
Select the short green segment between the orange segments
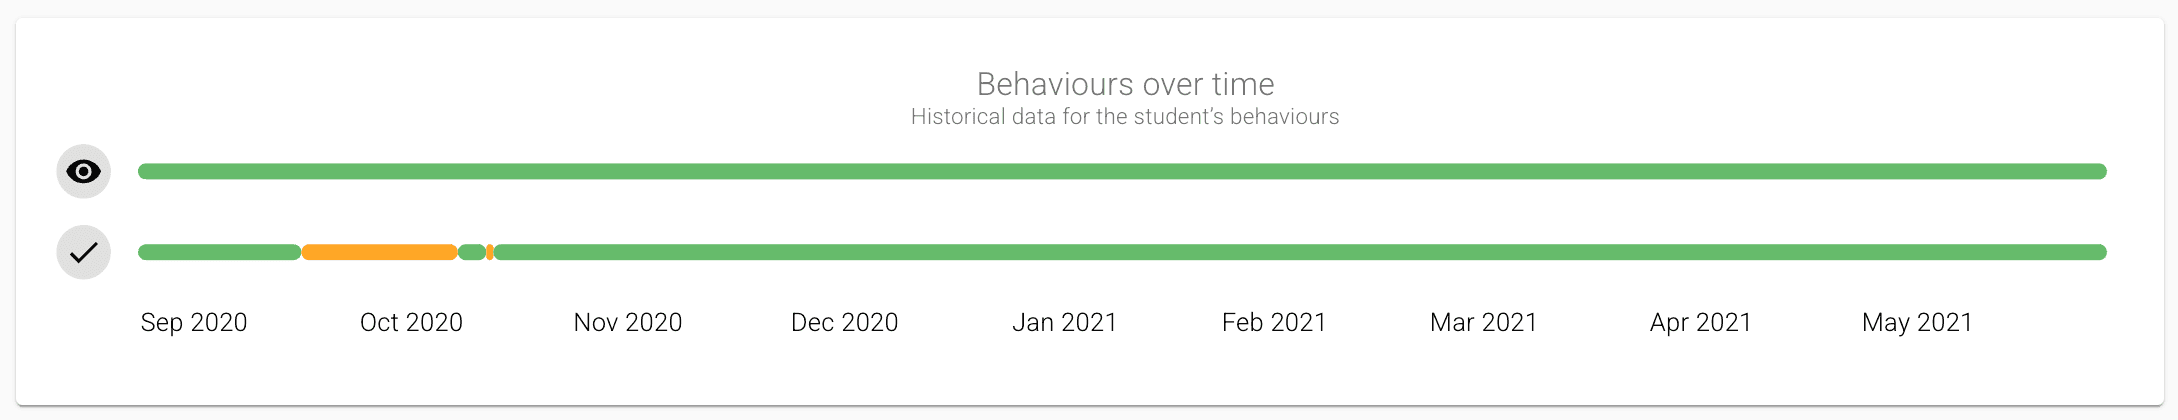click(x=472, y=252)
